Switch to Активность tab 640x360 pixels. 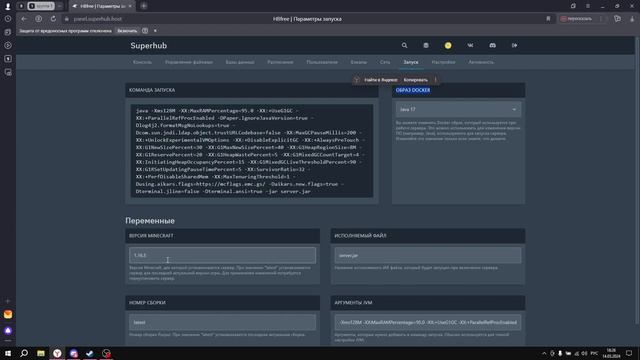coord(481,62)
